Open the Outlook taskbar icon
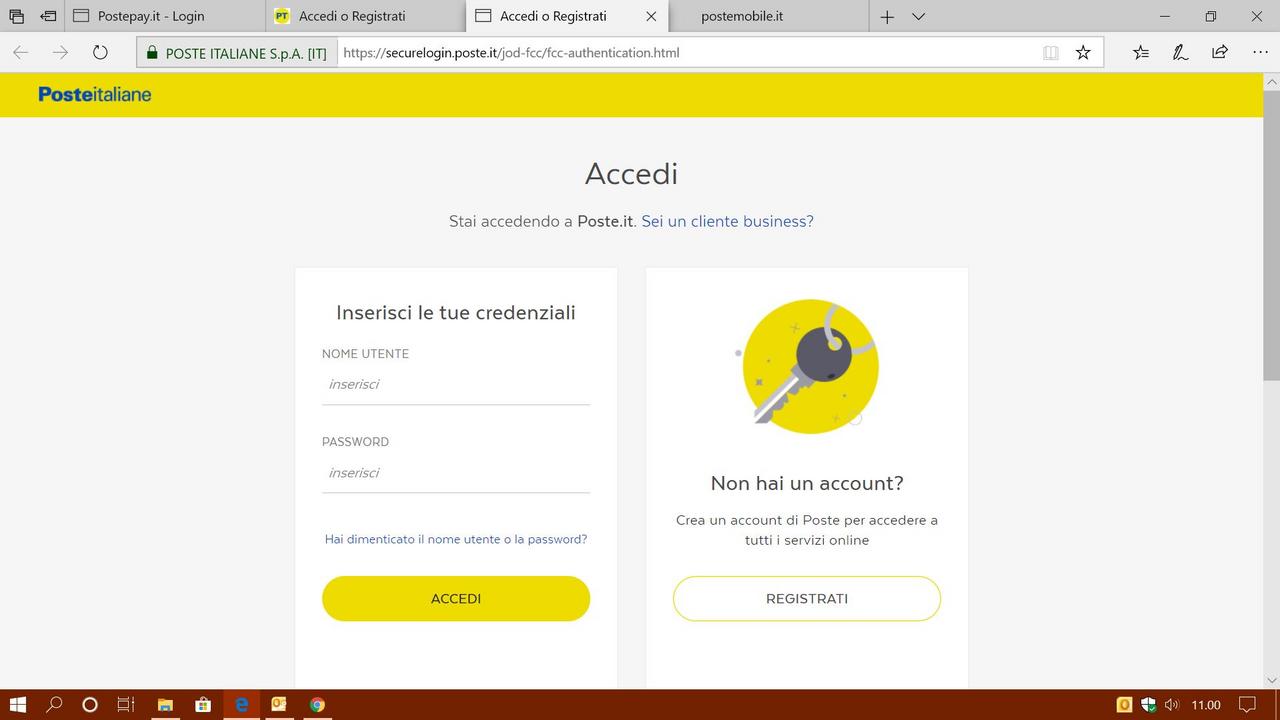 coord(279,704)
